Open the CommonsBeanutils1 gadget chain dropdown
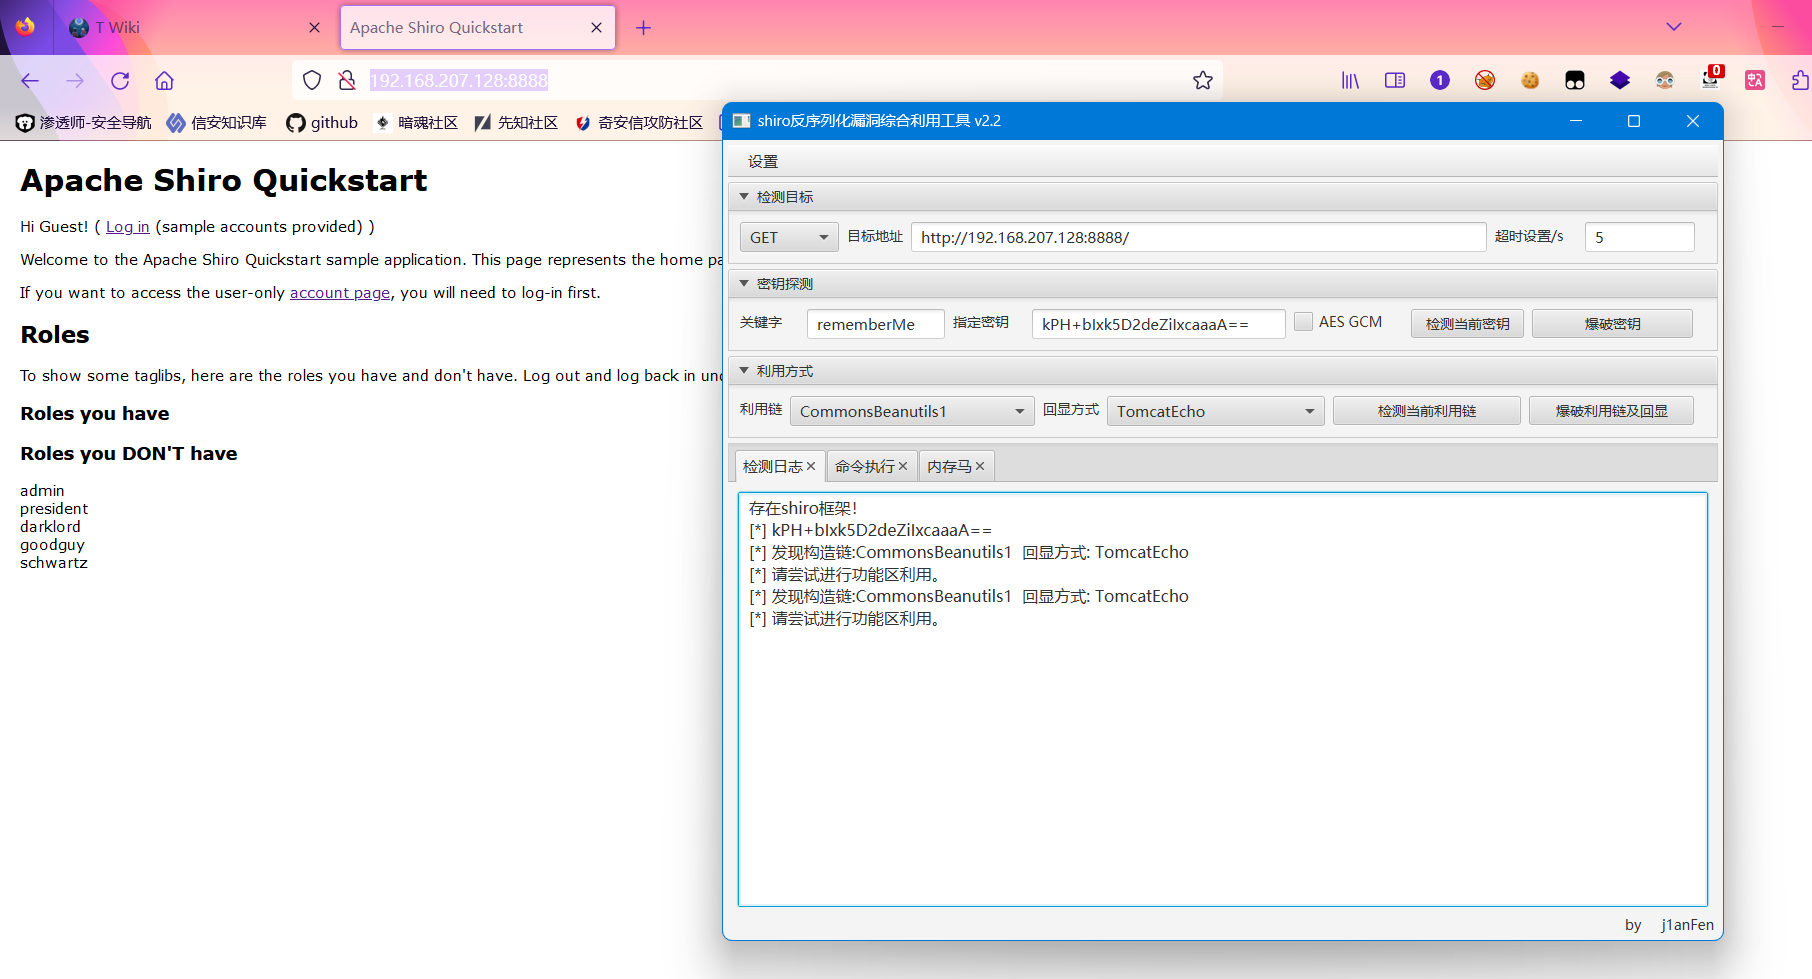The image size is (1812, 979). (912, 412)
